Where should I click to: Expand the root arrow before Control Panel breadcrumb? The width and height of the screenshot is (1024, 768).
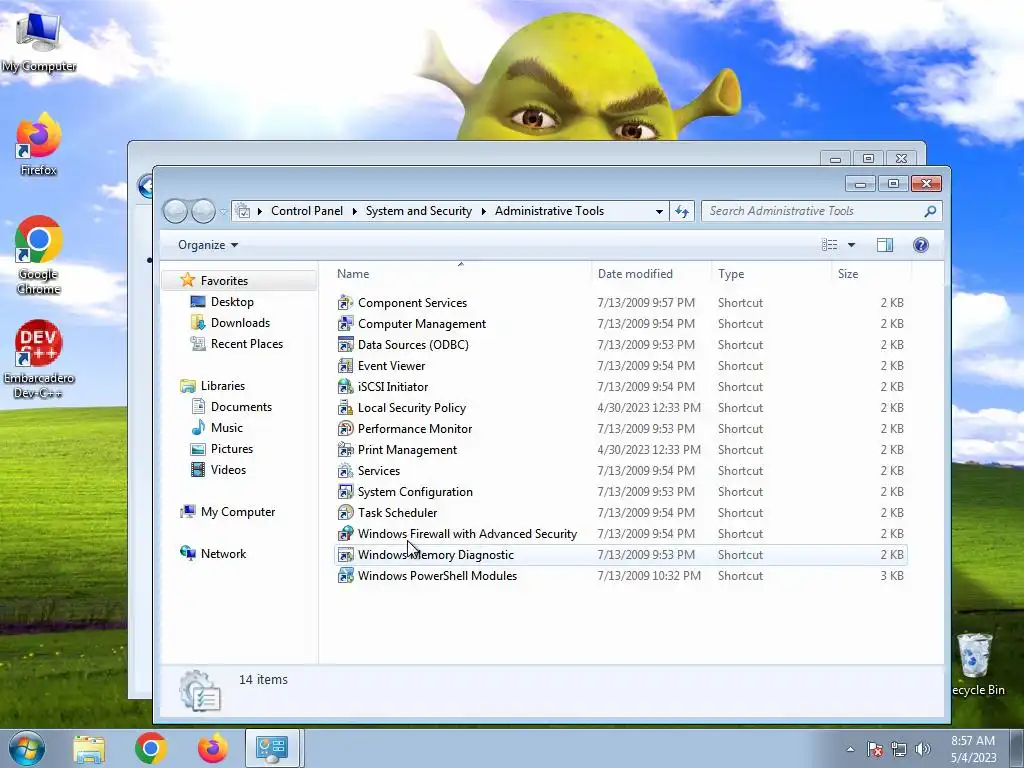[260, 211]
